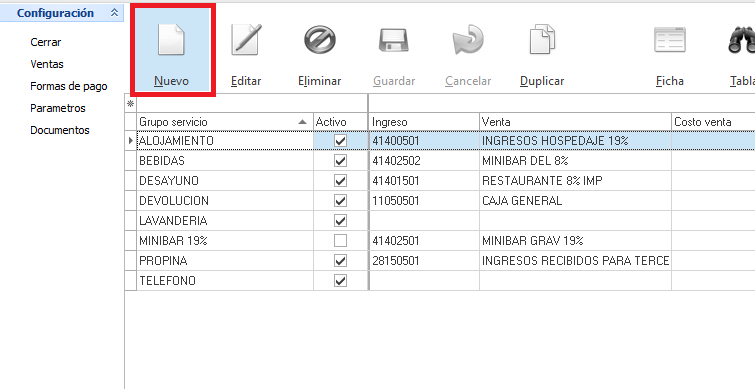
Task: Click the Ficha button label
Action: pyautogui.click(x=670, y=81)
